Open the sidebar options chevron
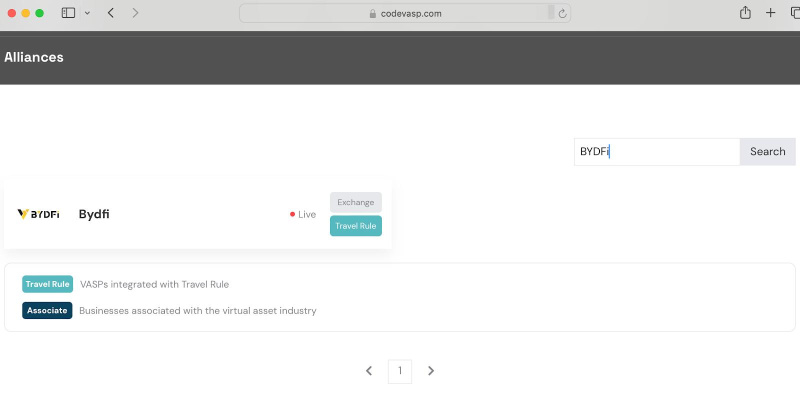Viewport: 800px width, 395px height. pos(87,13)
